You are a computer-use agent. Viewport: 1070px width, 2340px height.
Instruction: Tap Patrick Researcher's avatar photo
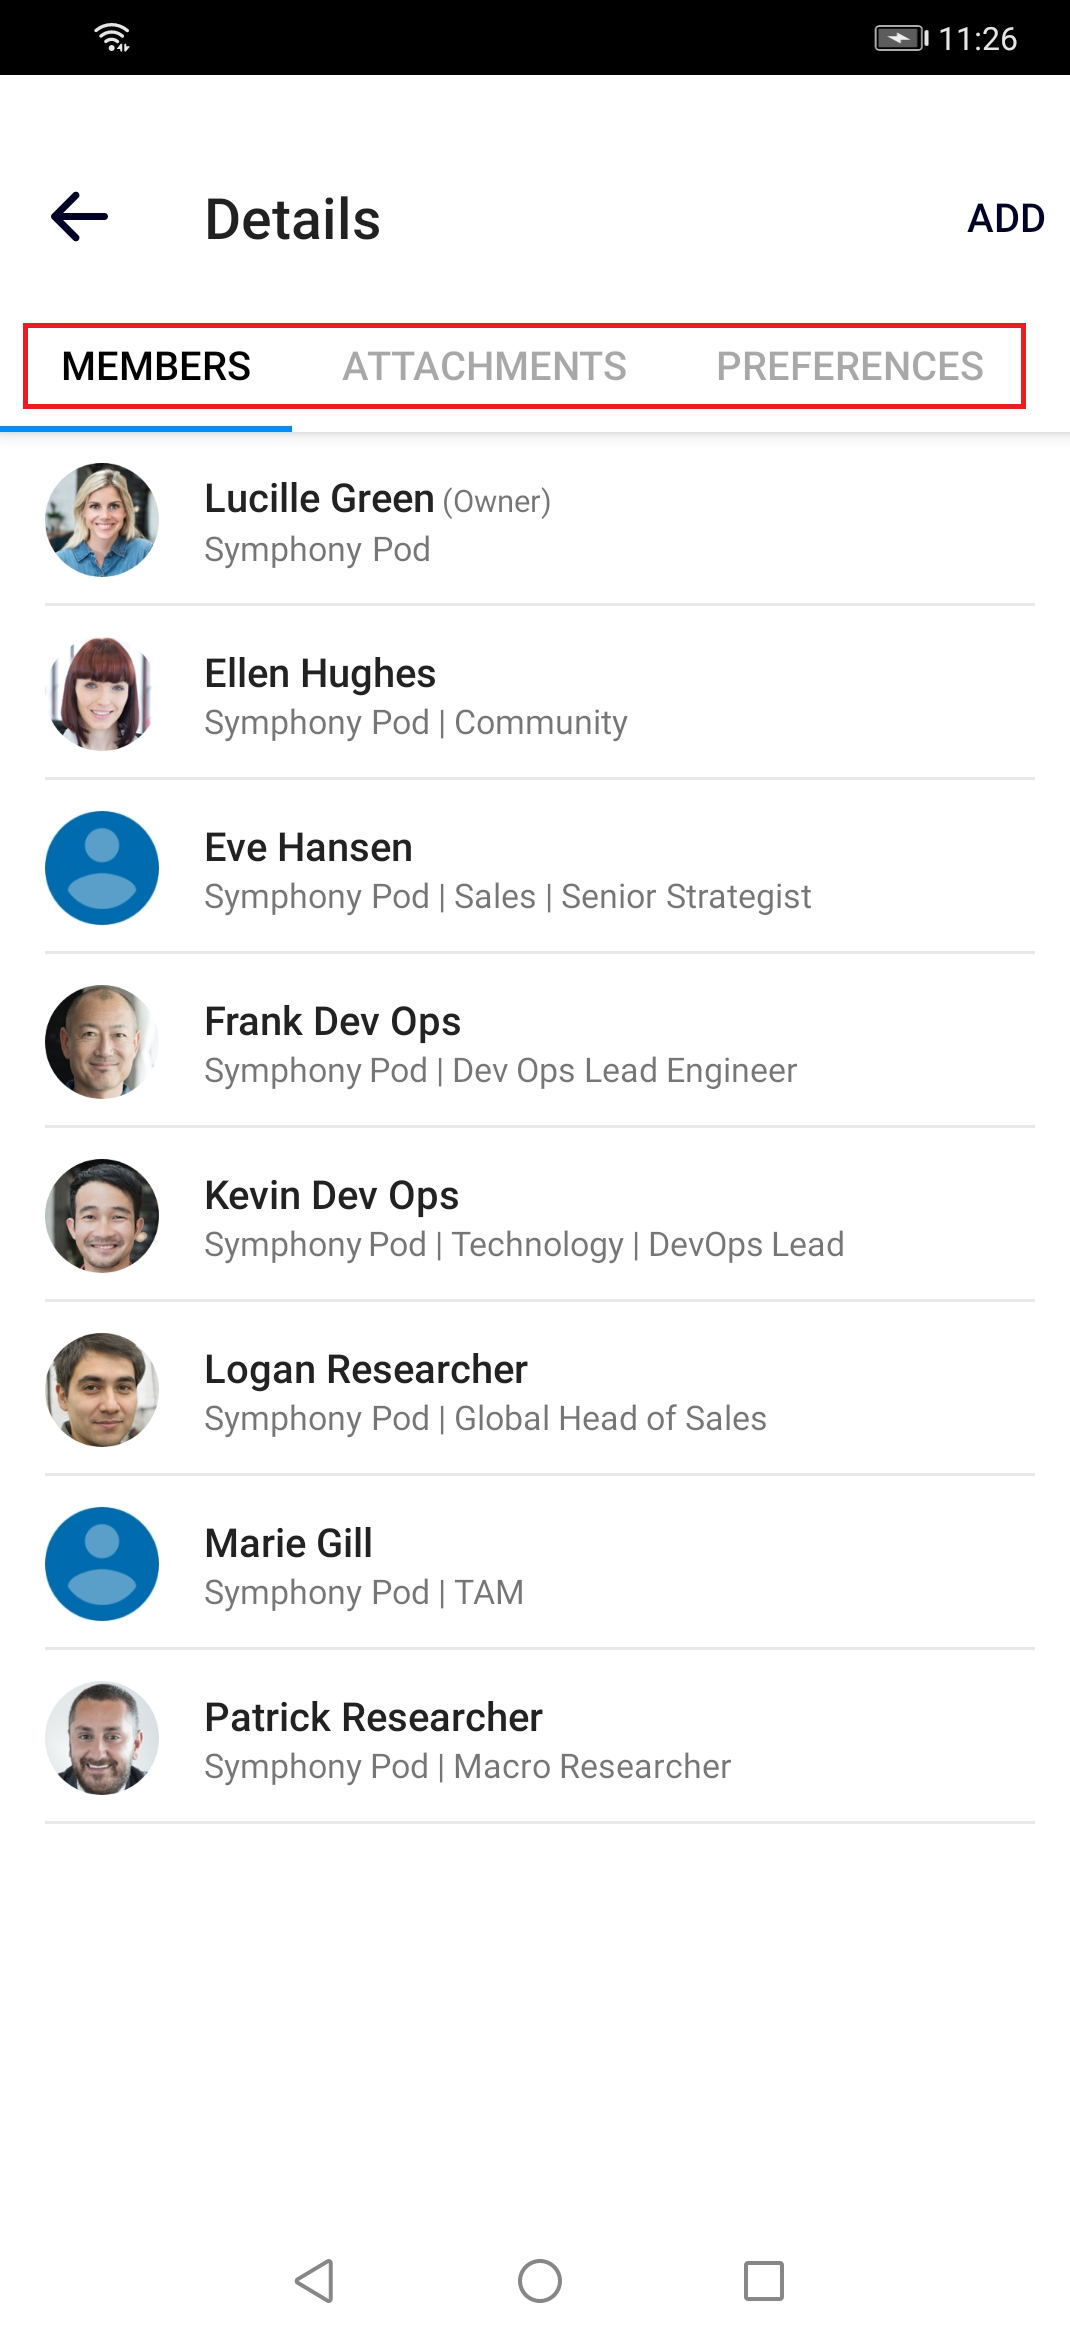coord(102,1738)
